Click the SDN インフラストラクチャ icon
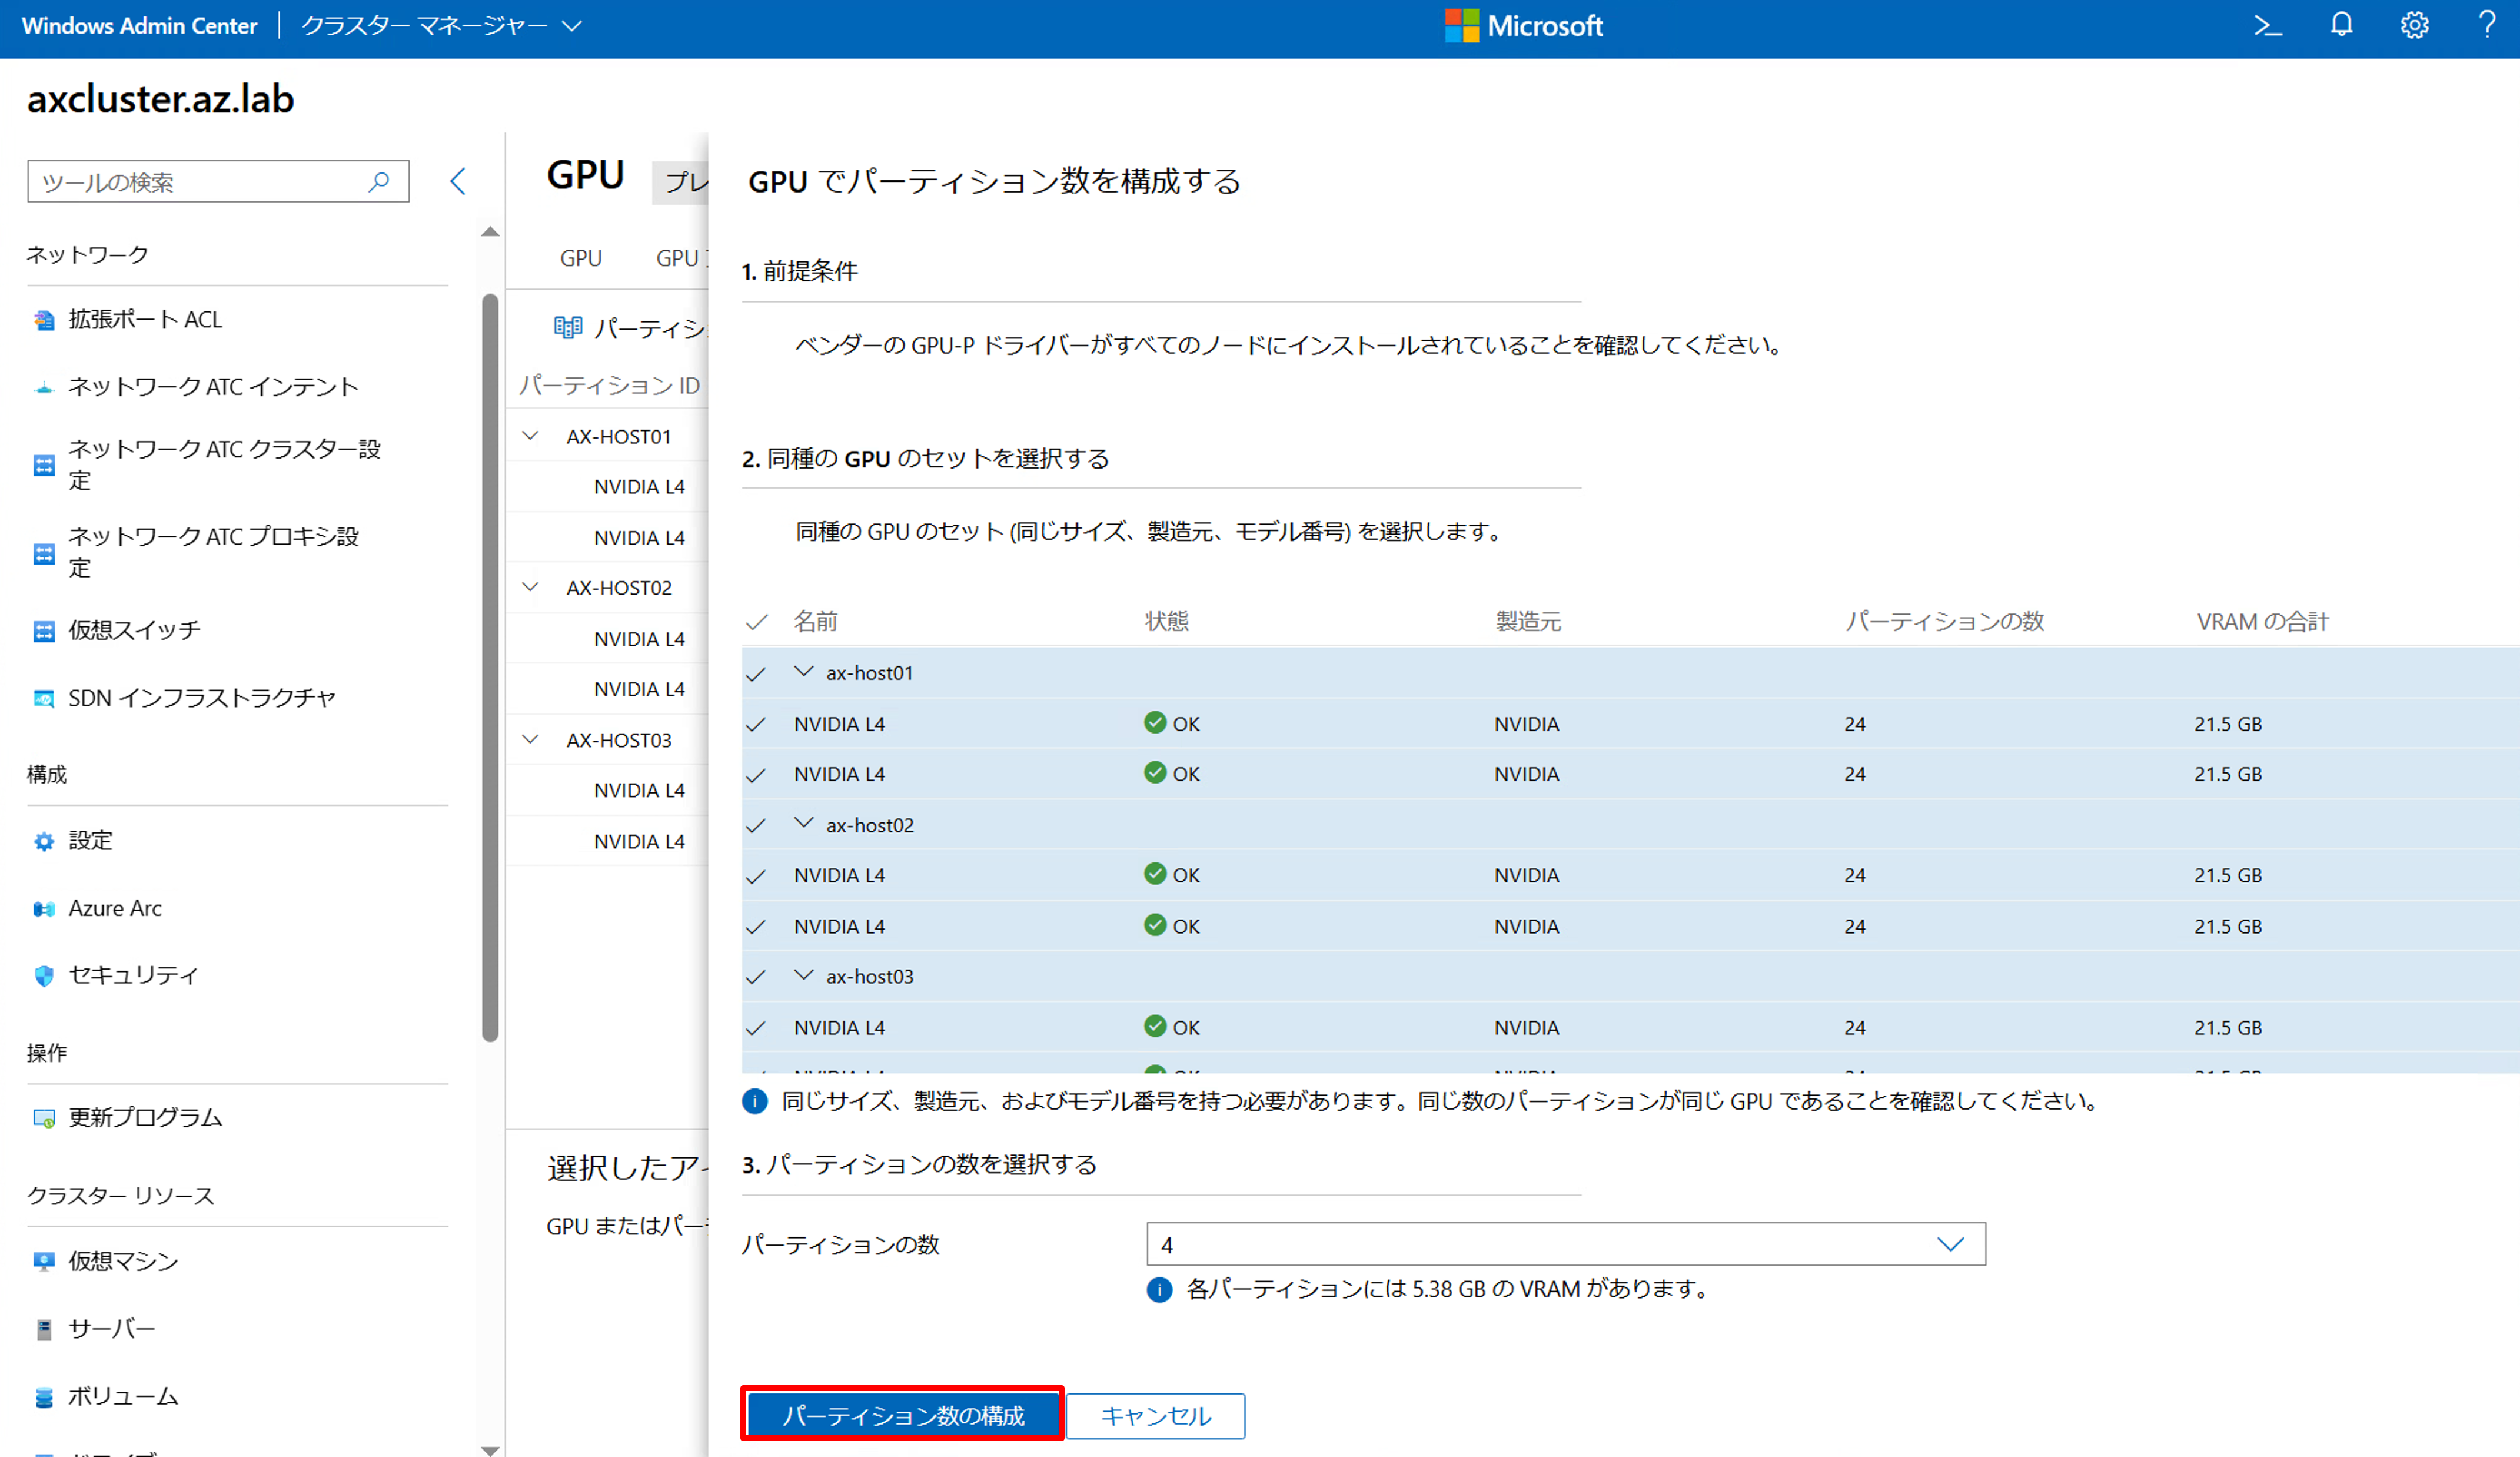 tap(44, 698)
